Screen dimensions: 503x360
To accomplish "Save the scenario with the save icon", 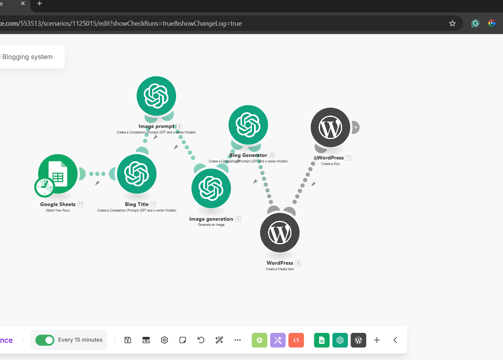I will [x=128, y=340].
